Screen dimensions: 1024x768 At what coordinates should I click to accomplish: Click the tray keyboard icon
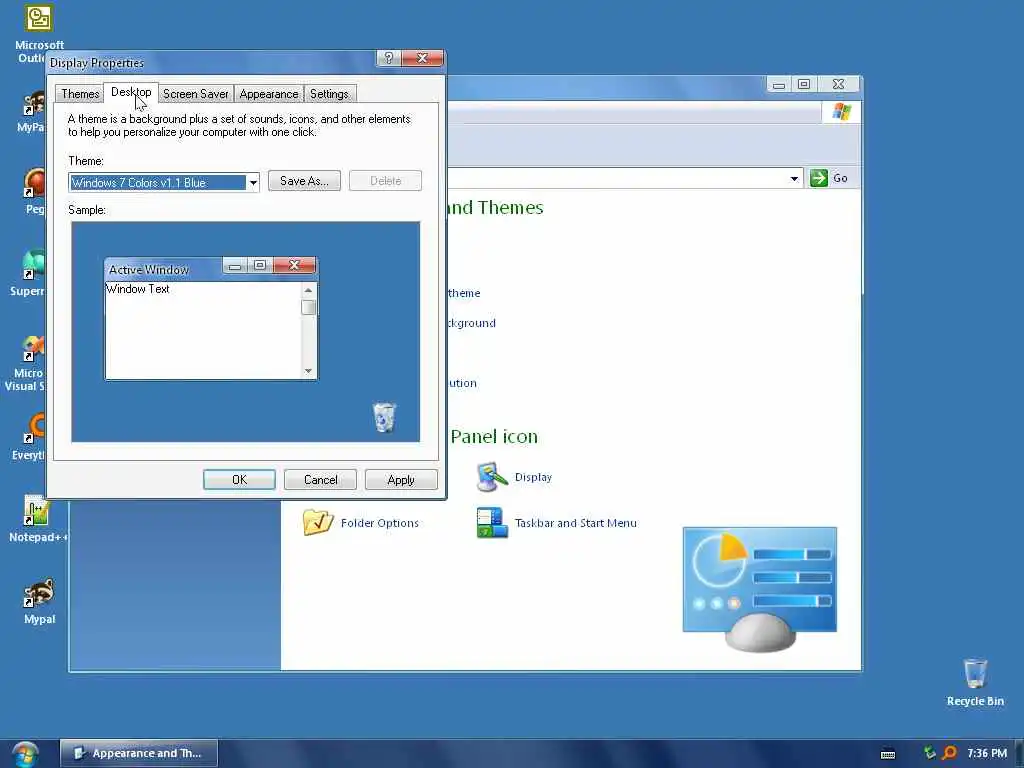(888, 754)
